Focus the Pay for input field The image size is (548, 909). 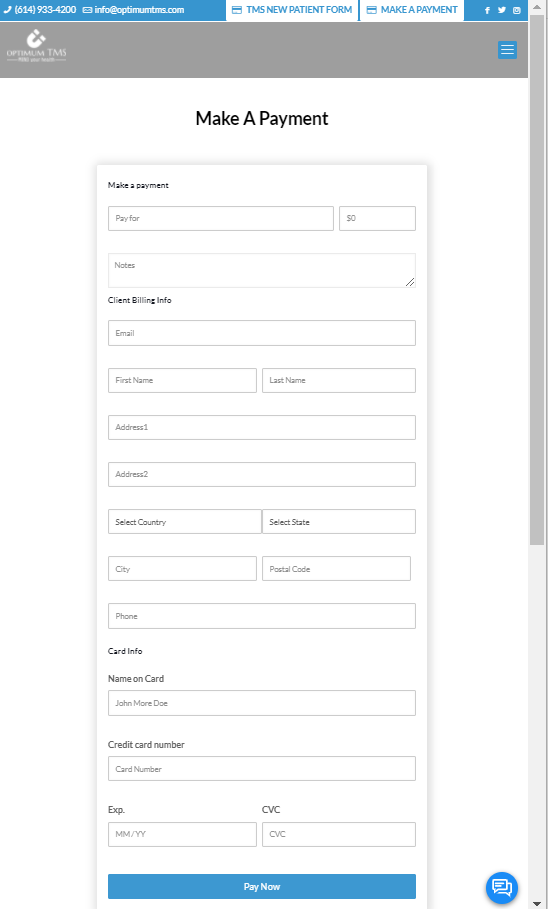(220, 219)
